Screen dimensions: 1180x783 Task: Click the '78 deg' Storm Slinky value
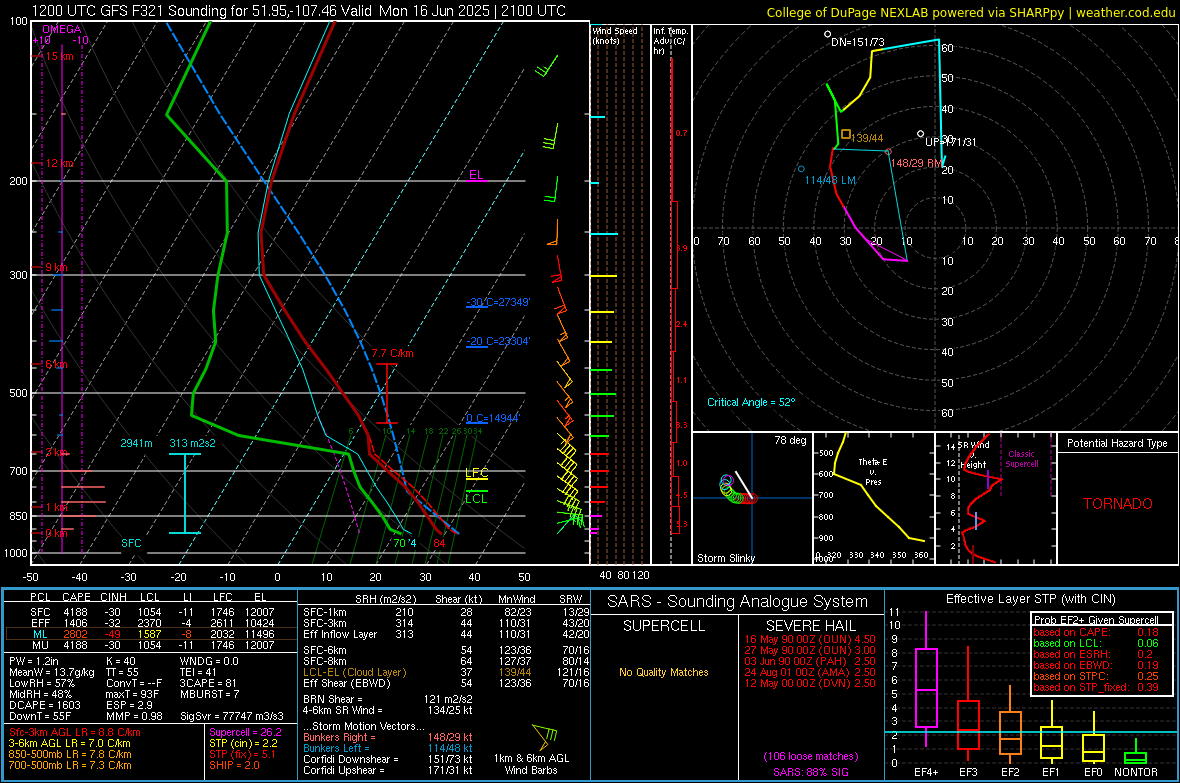click(790, 440)
